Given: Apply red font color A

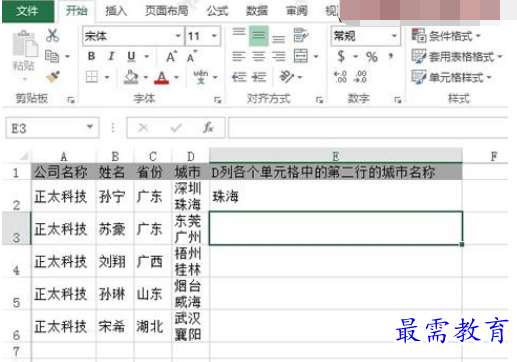Looking at the screenshot, I should pos(161,77).
